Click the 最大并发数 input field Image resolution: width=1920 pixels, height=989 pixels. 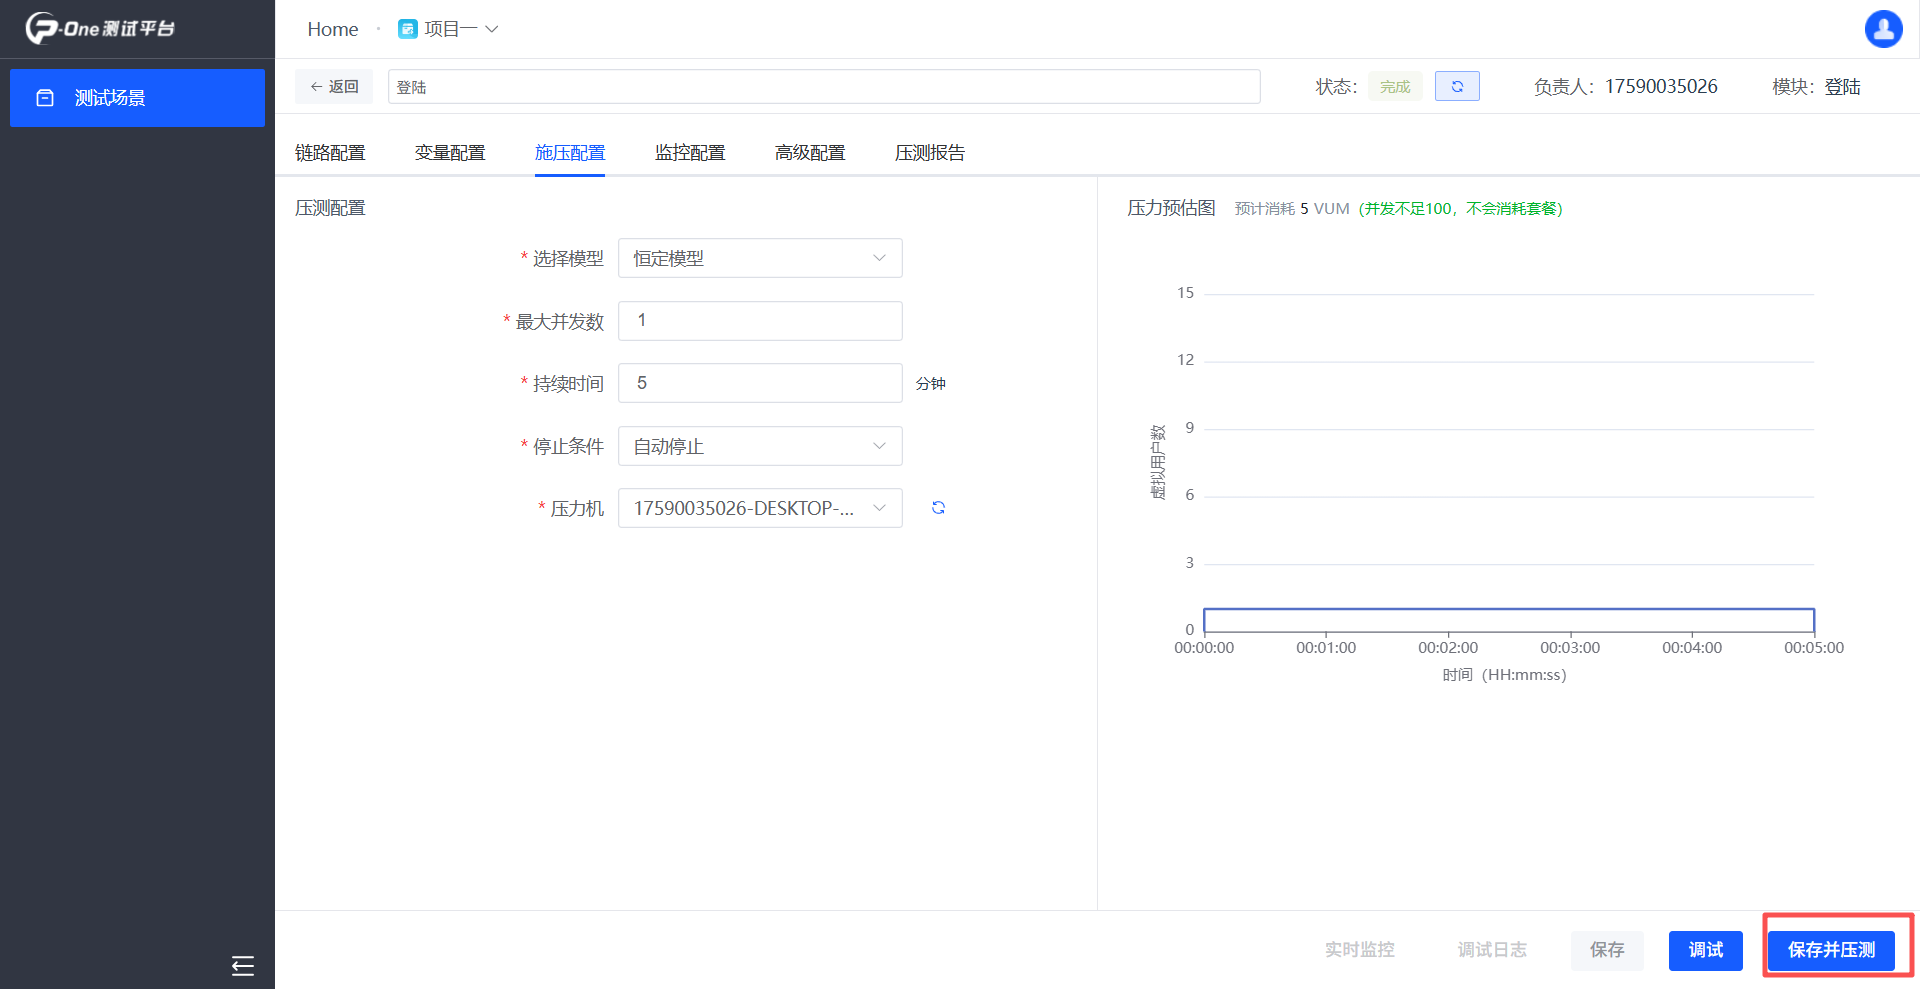[x=760, y=321]
